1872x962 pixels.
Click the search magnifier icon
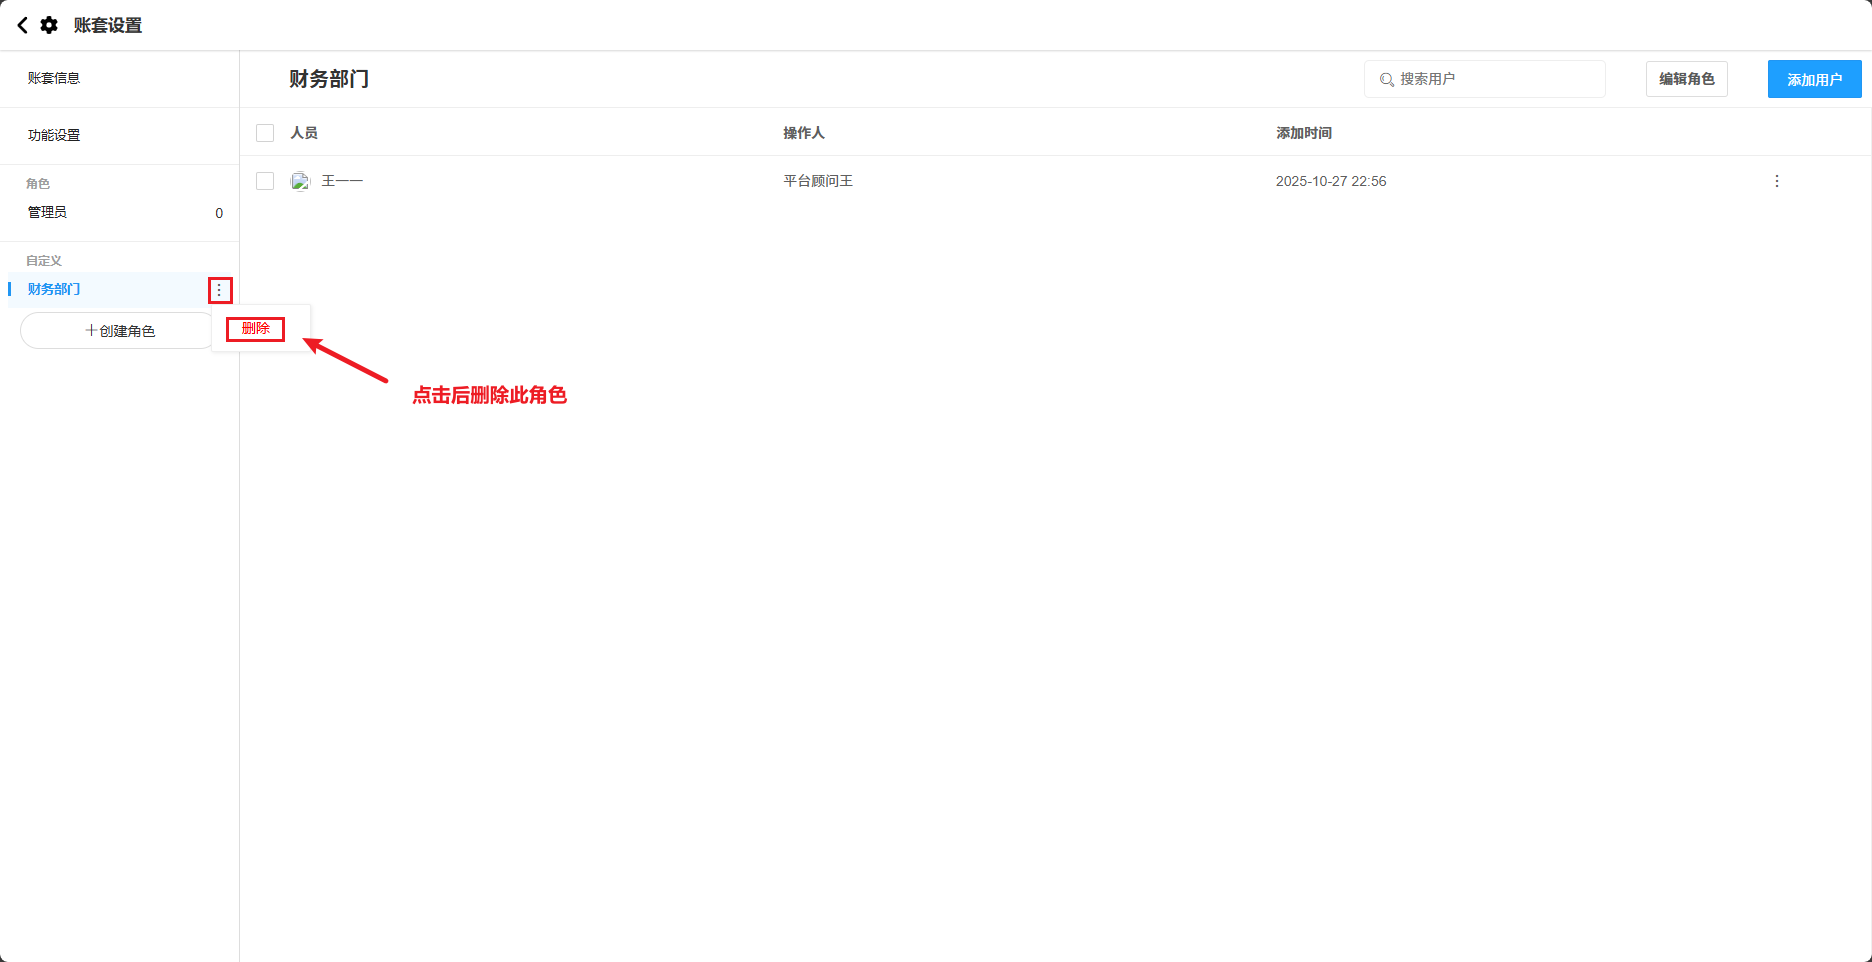pos(1387,80)
